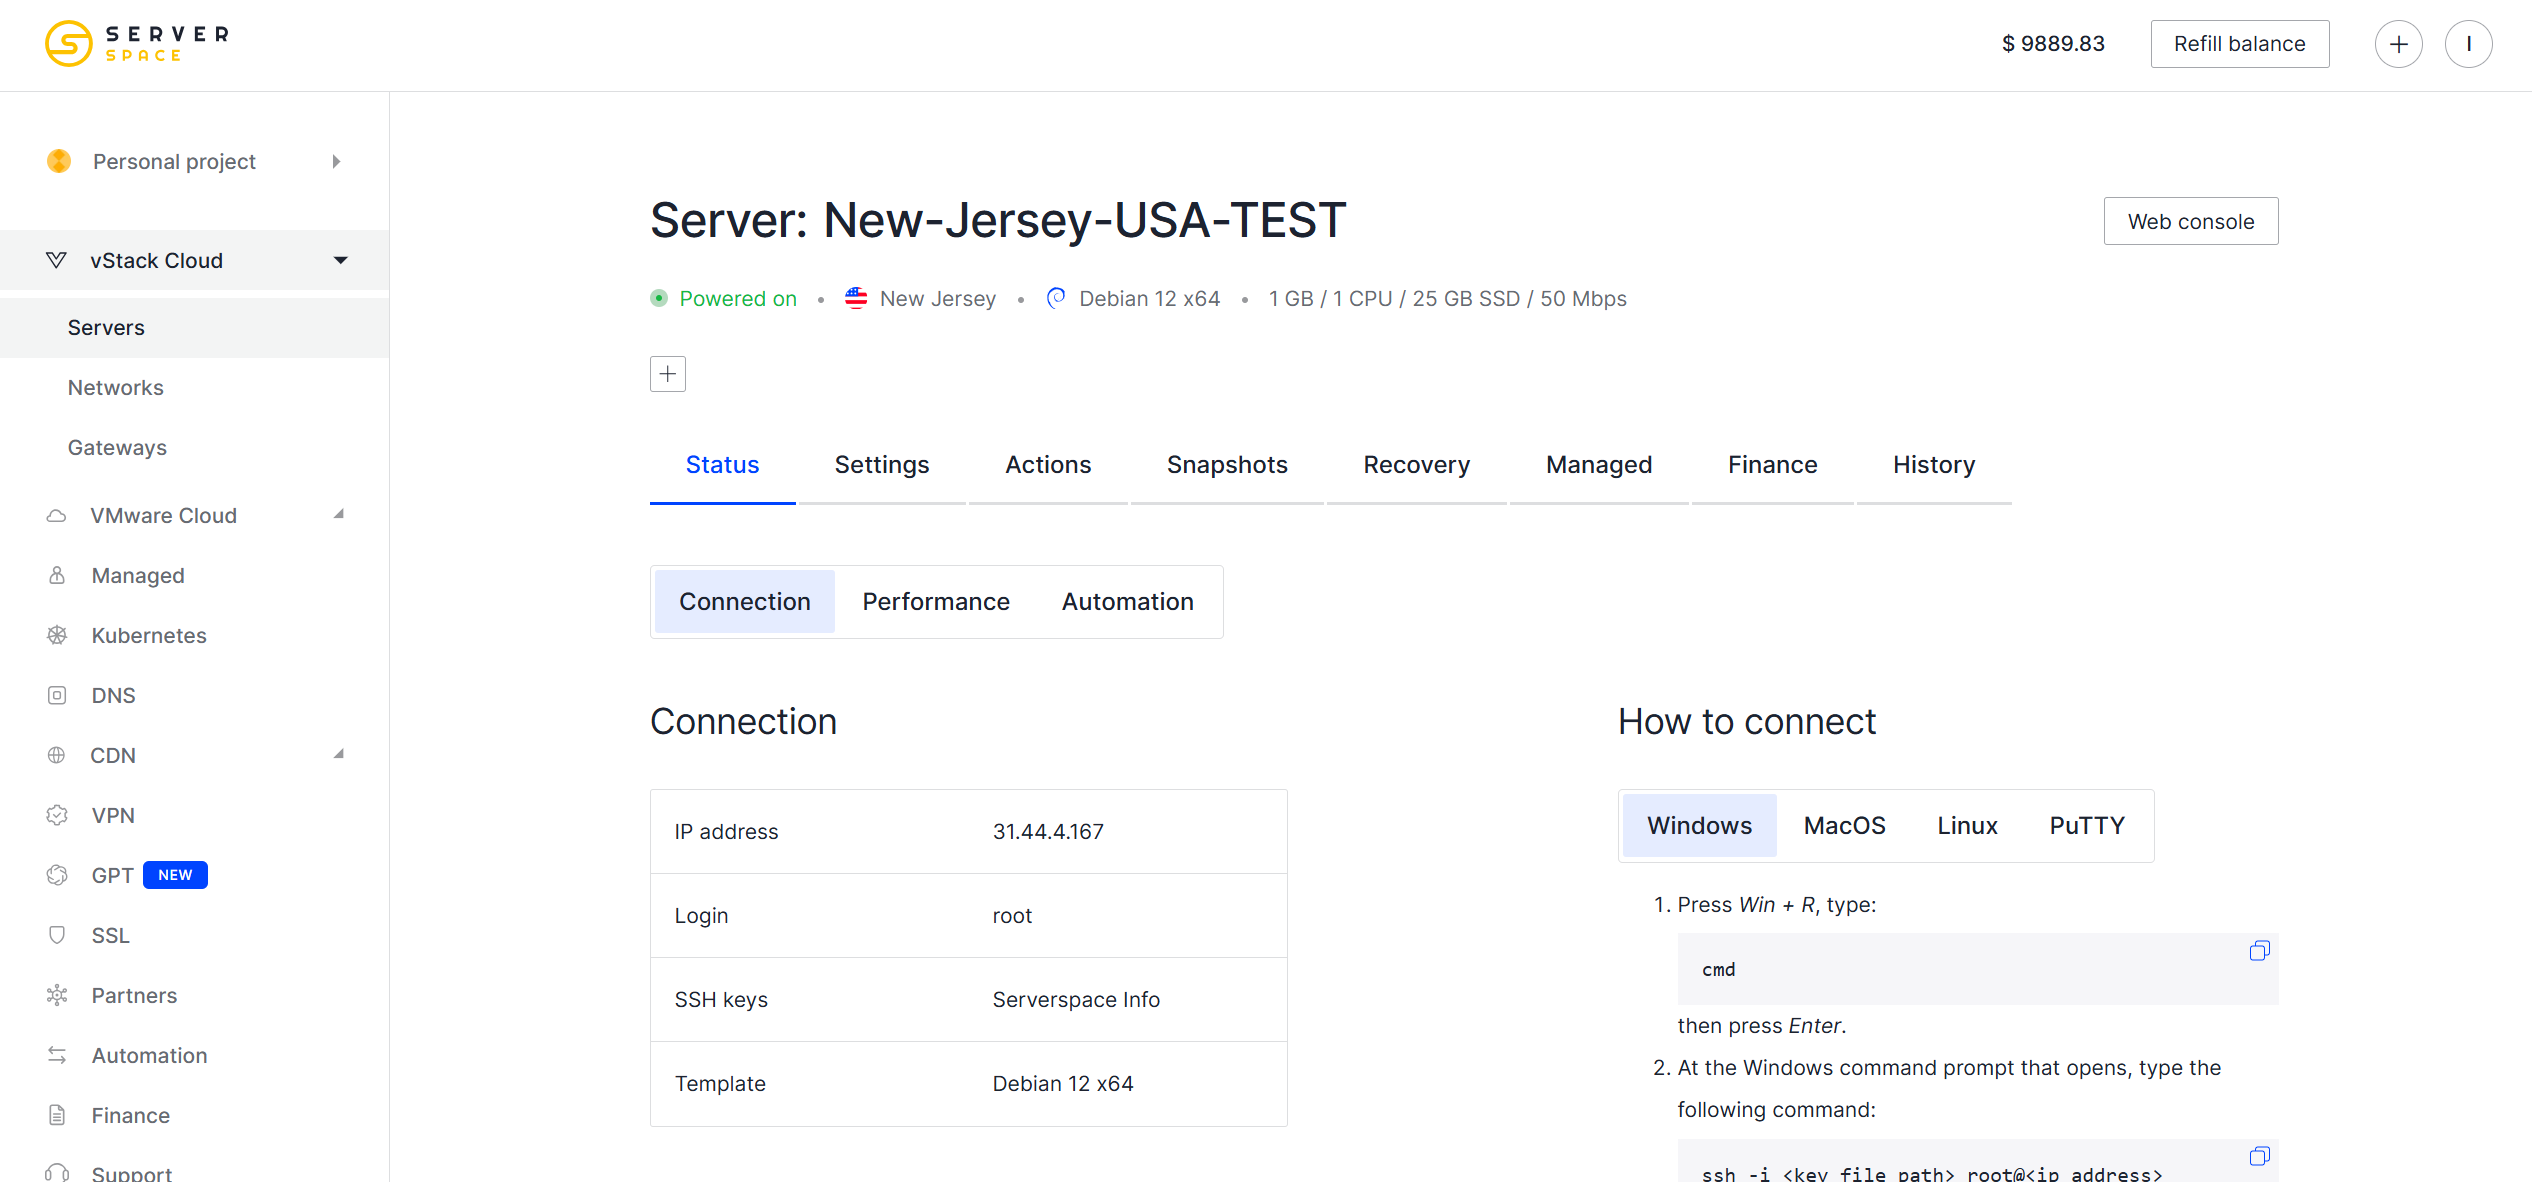Click the Serverspace logo
Screen dimensions: 2532x1182
pyautogui.click(x=137, y=43)
